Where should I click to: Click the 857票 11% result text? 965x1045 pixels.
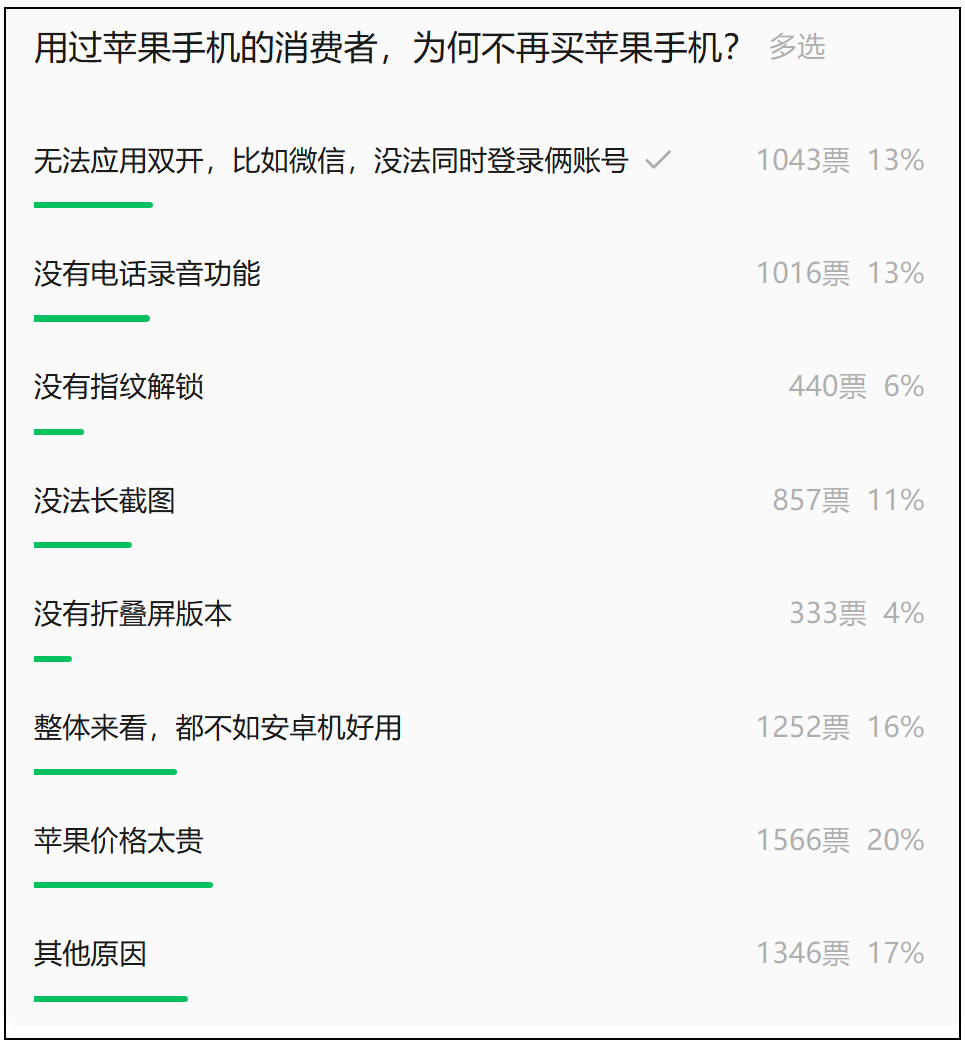[x=848, y=501]
